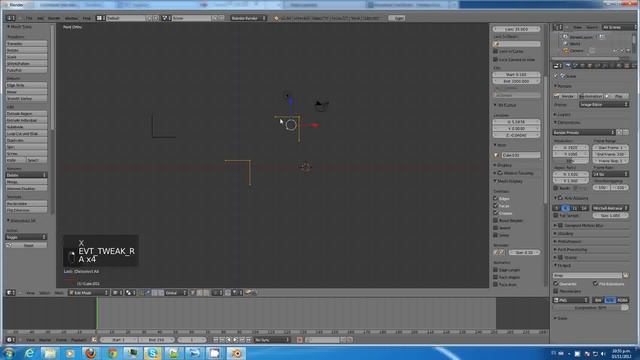Click the RenderLayers item in outliner
This screenshot has width=640, height=360.
click(580, 37)
